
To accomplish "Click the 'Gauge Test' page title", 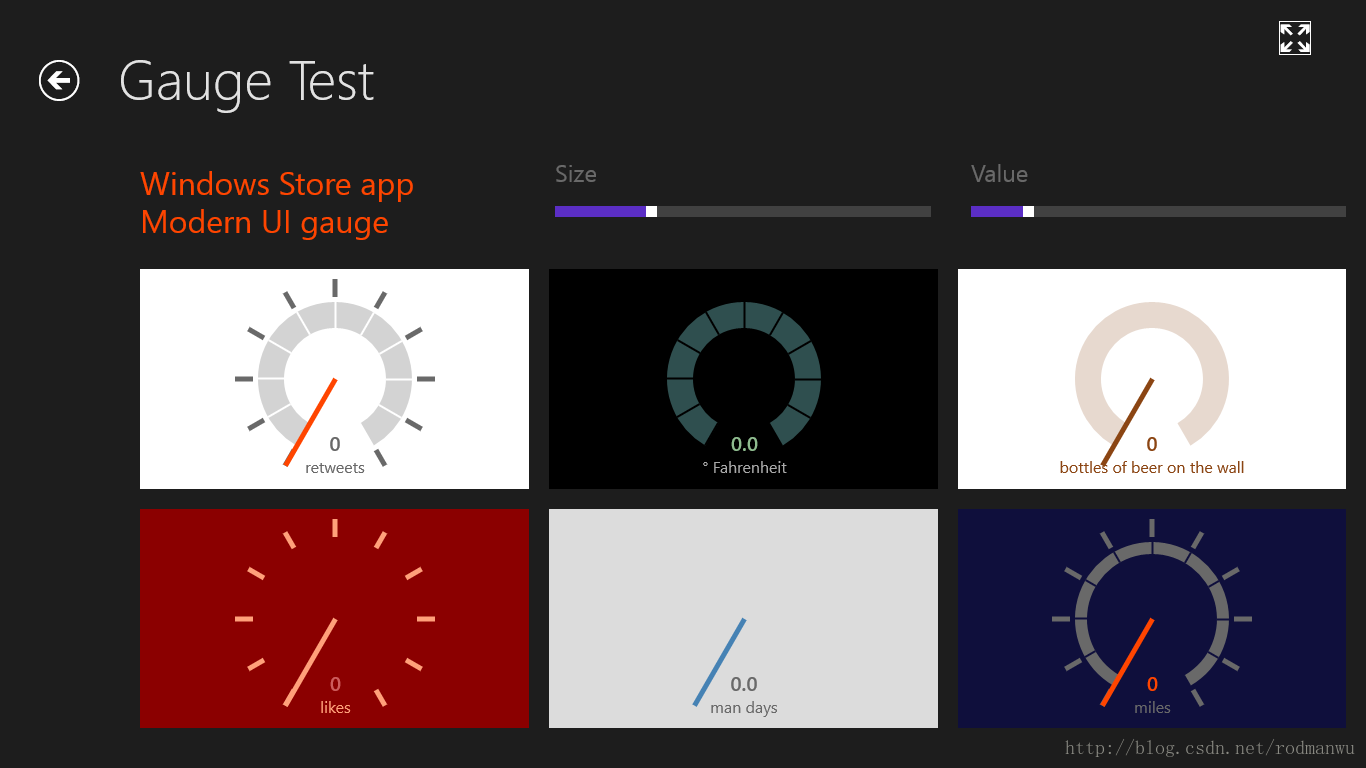I will [x=246, y=82].
